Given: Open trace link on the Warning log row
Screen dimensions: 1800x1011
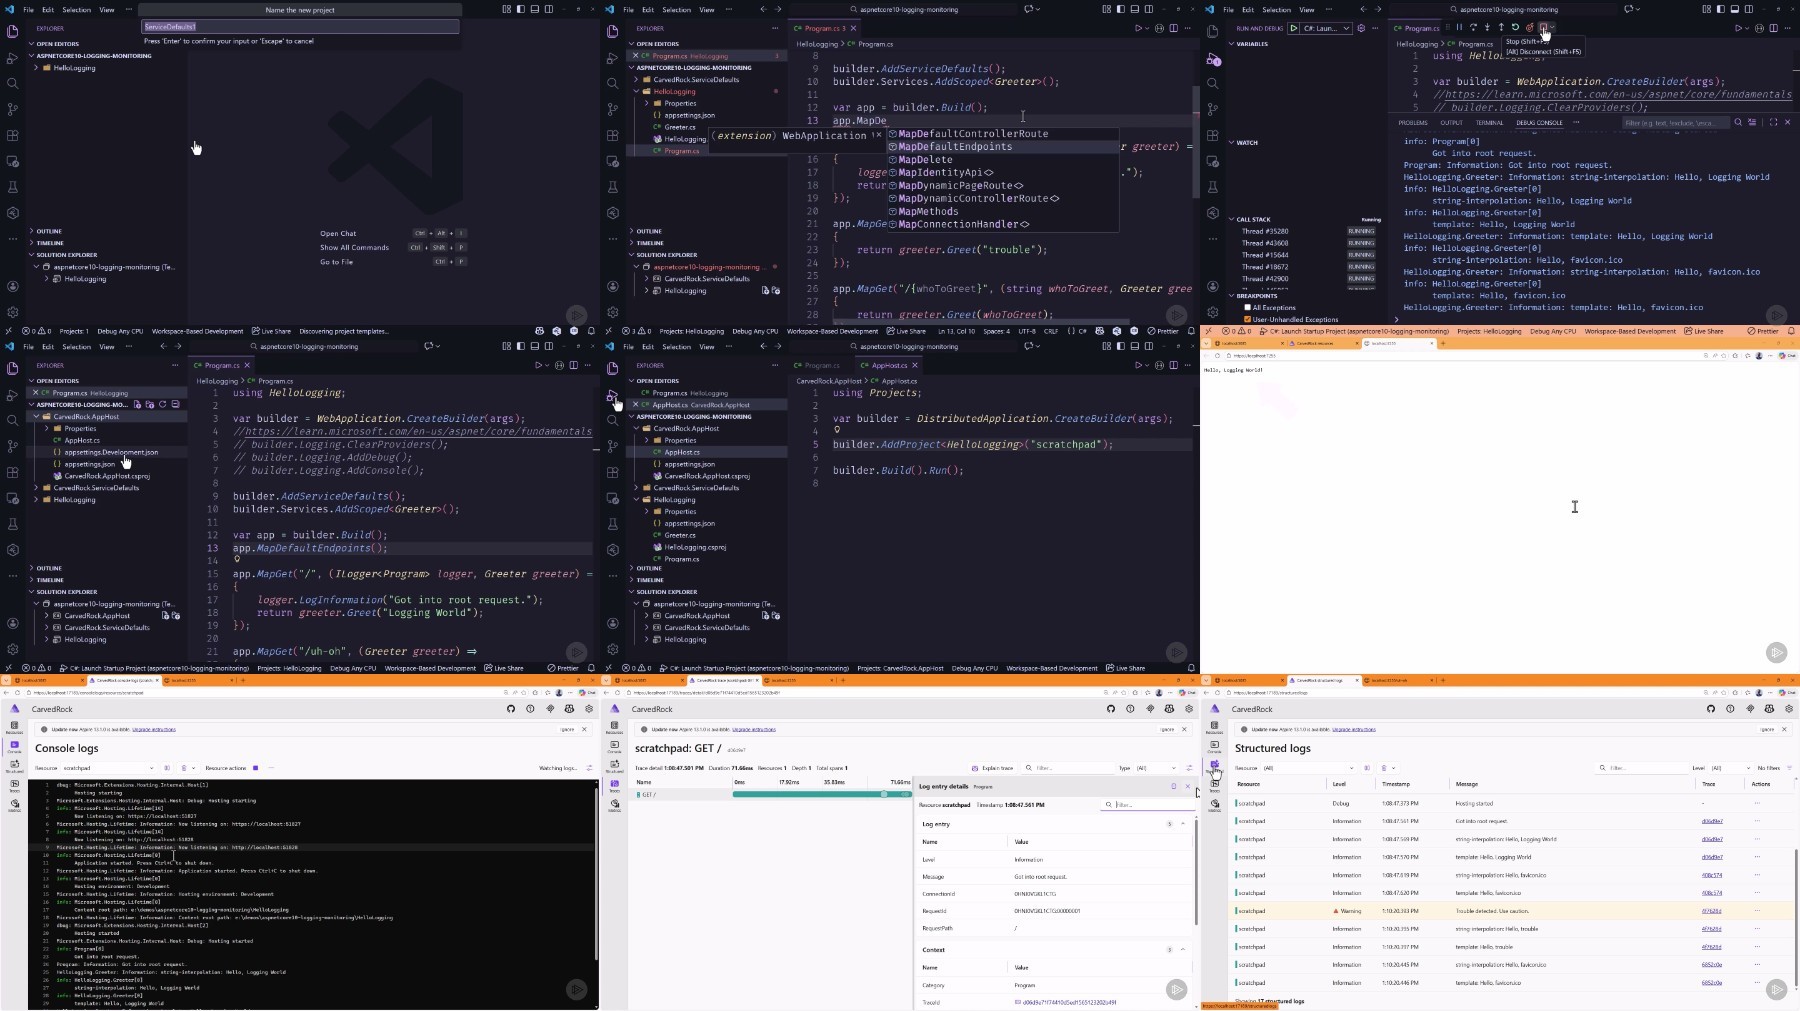Looking at the screenshot, I should tap(1711, 911).
